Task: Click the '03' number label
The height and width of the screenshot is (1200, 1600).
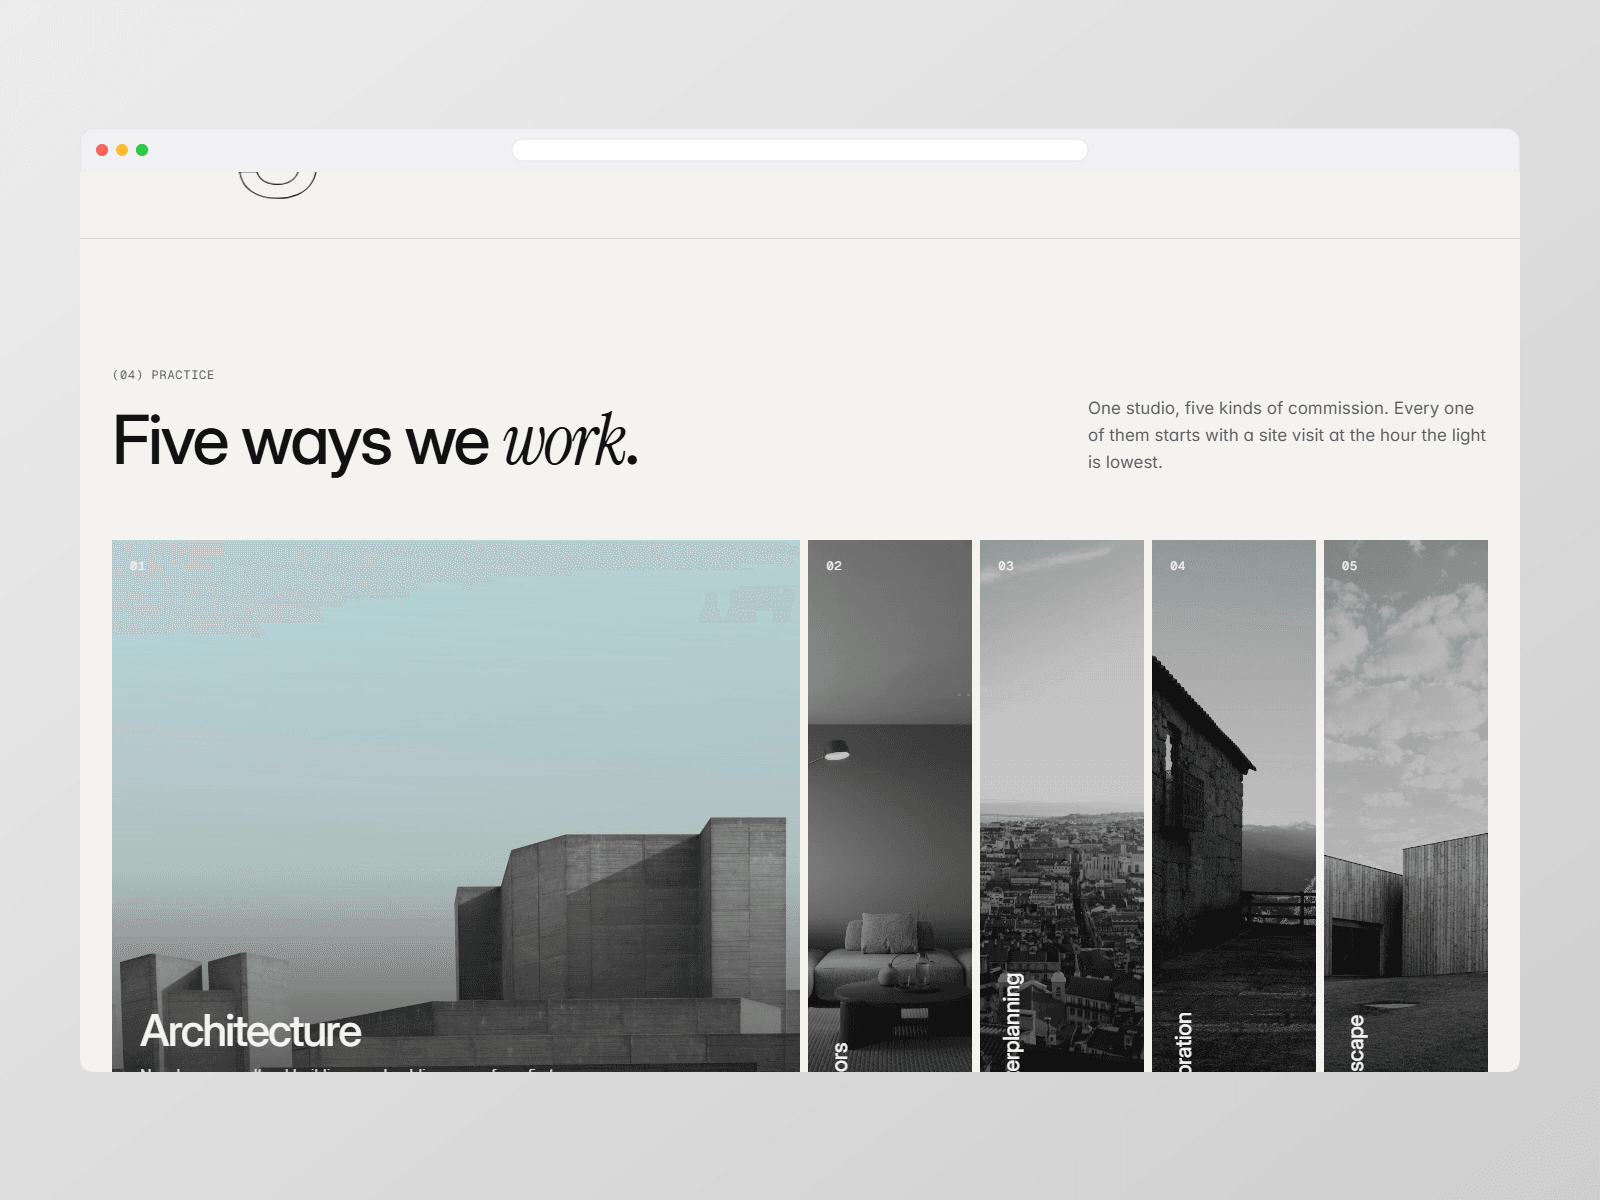Action: click(1006, 566)
